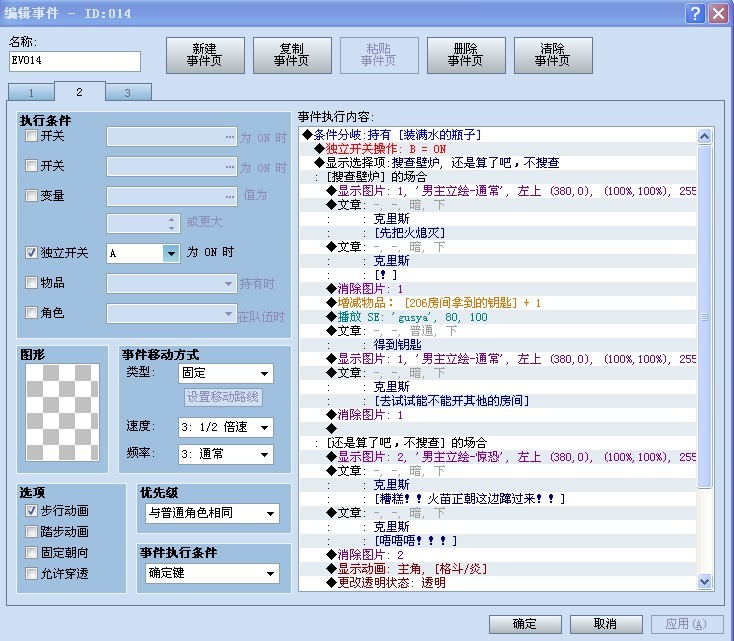
Task: Select the [搜查壁炉] 的场合 line
Action: click(x=498, y=177)
